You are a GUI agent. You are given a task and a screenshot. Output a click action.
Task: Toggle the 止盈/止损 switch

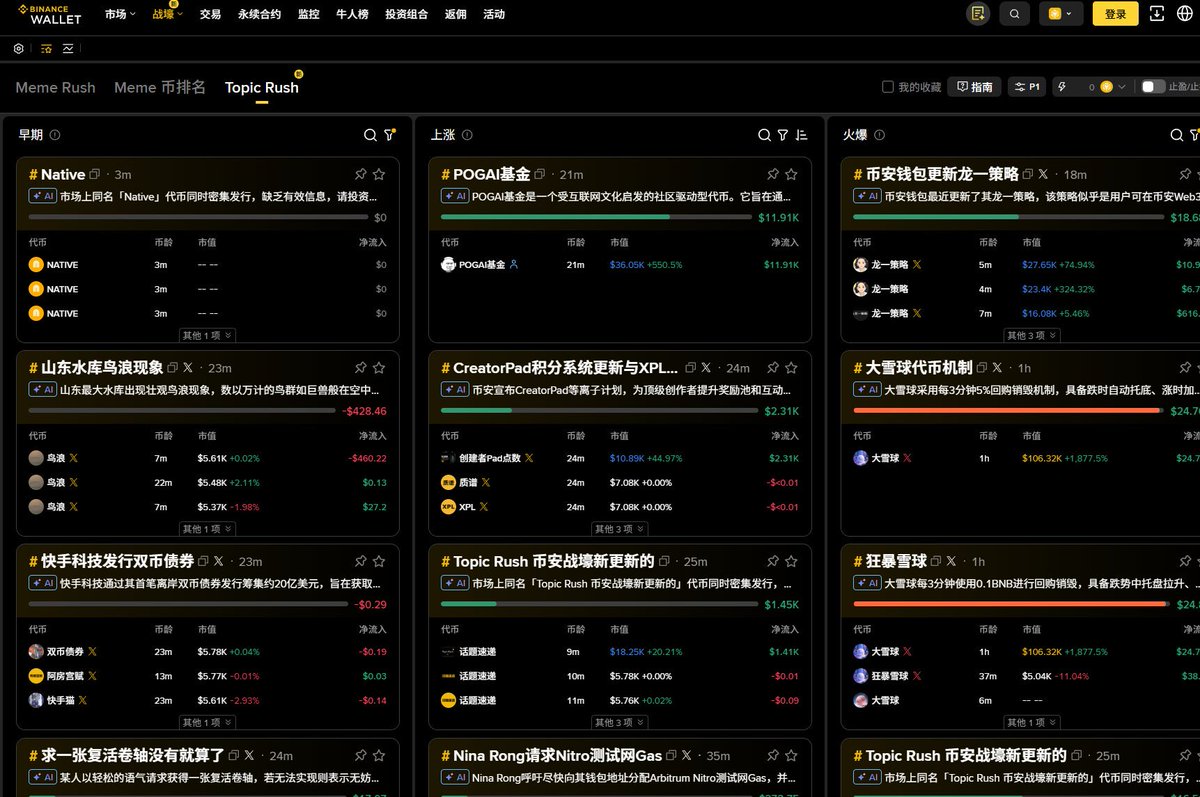[x=1153, y=87]
